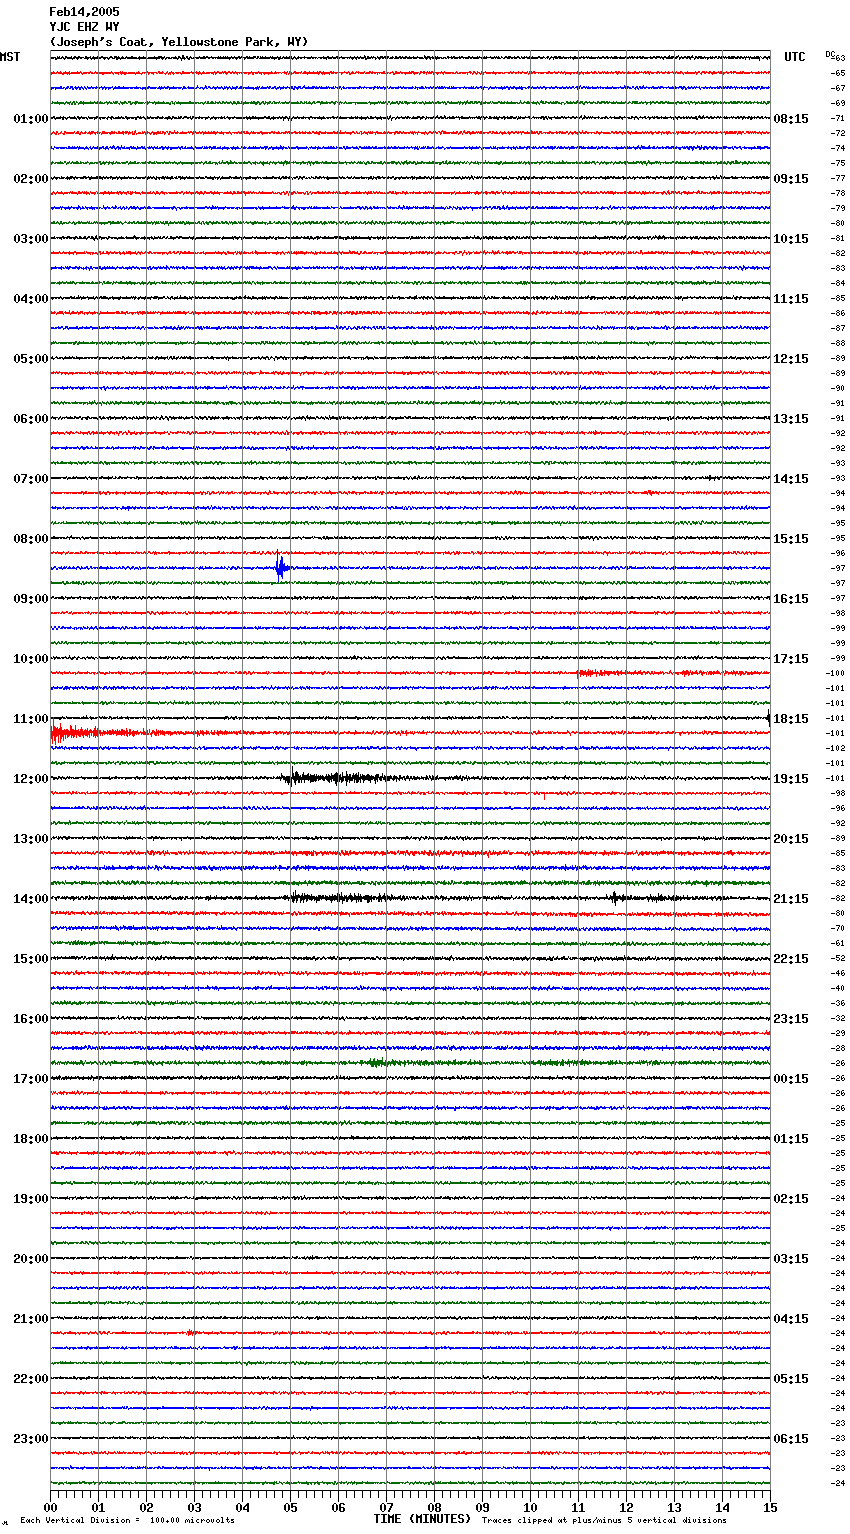Select the 12:00 MST time label
This screenshot has height=1534, width=850.
[x=31, y=779]
